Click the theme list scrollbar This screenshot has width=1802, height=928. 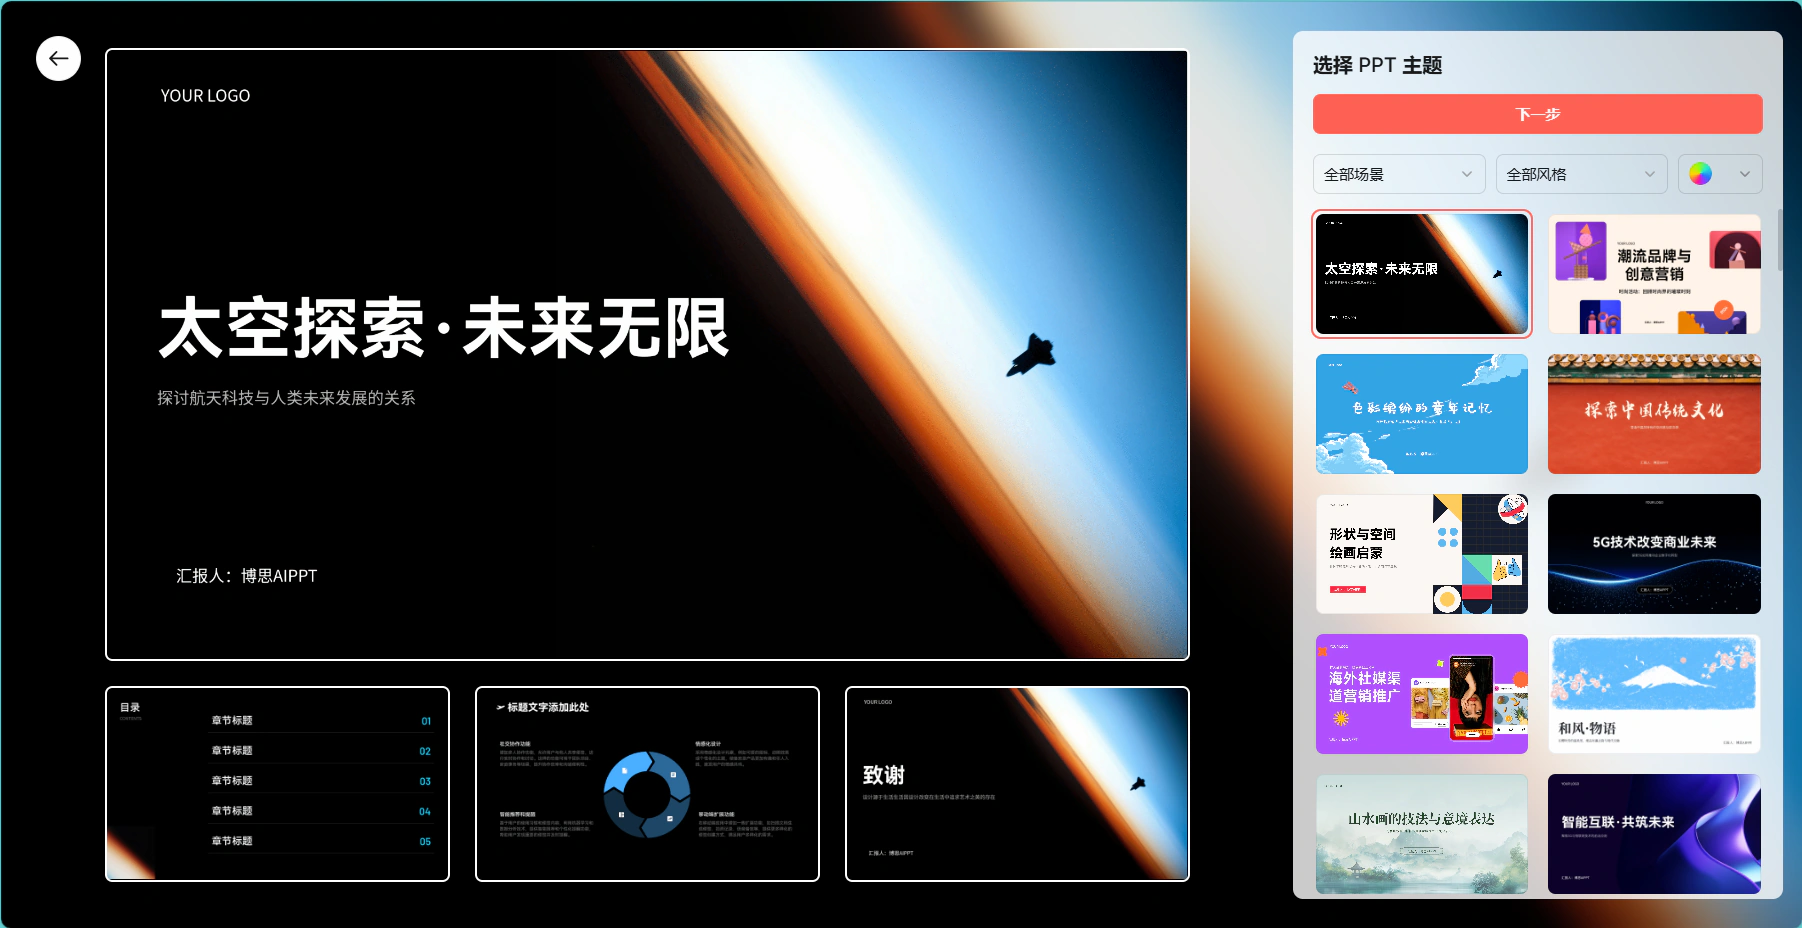tap(1779, 240)
